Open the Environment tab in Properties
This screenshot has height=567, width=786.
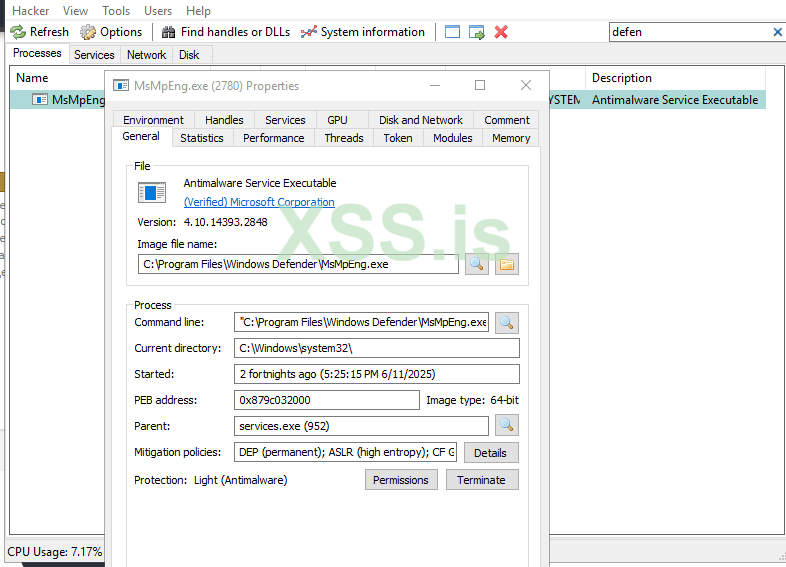tap(153, 120)
